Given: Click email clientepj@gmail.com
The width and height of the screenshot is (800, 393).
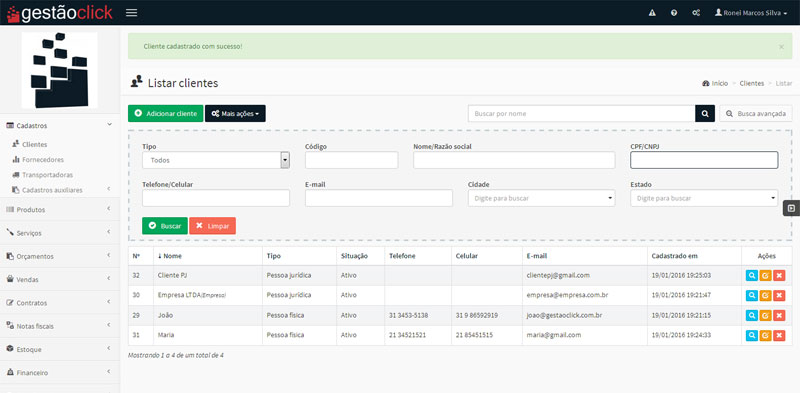Looking at the screenshot, I should (x=558, y=275).
